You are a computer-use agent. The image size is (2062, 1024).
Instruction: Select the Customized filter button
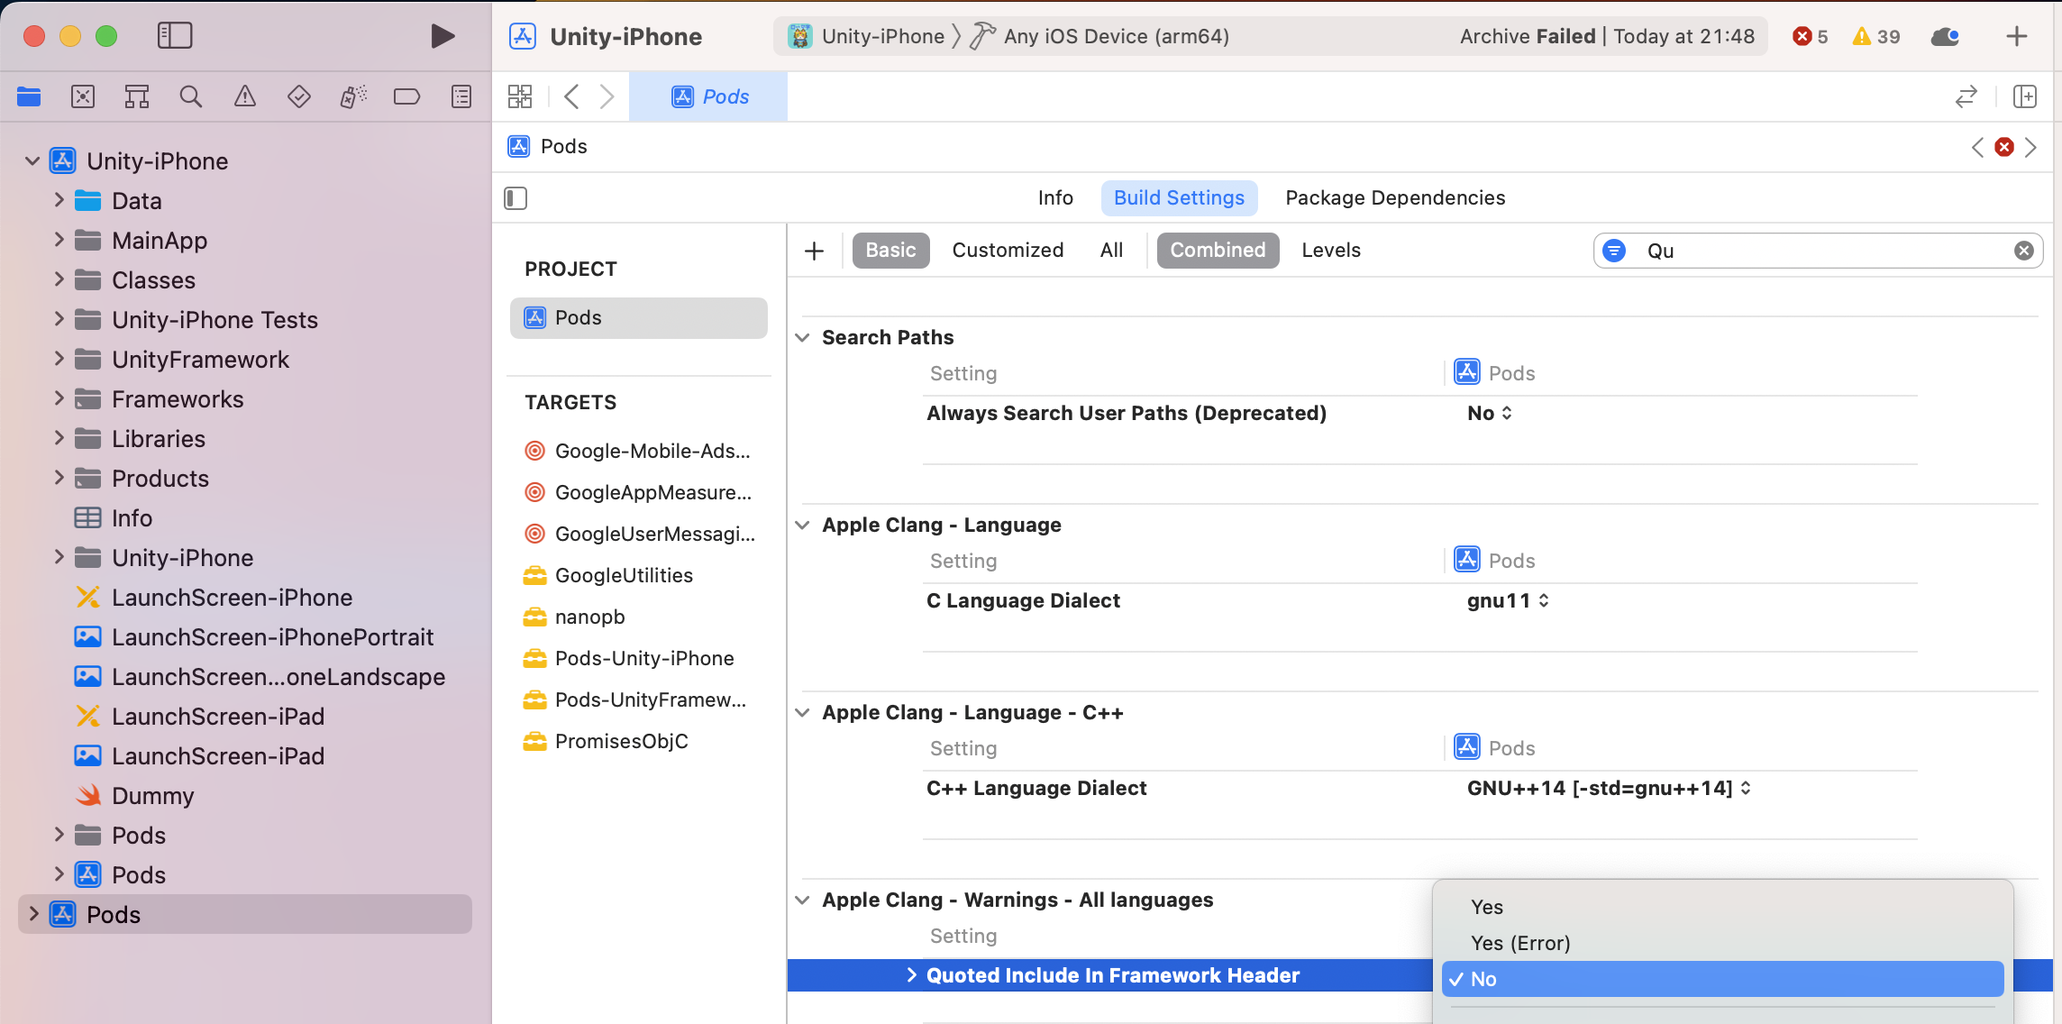click(1007, 250)
